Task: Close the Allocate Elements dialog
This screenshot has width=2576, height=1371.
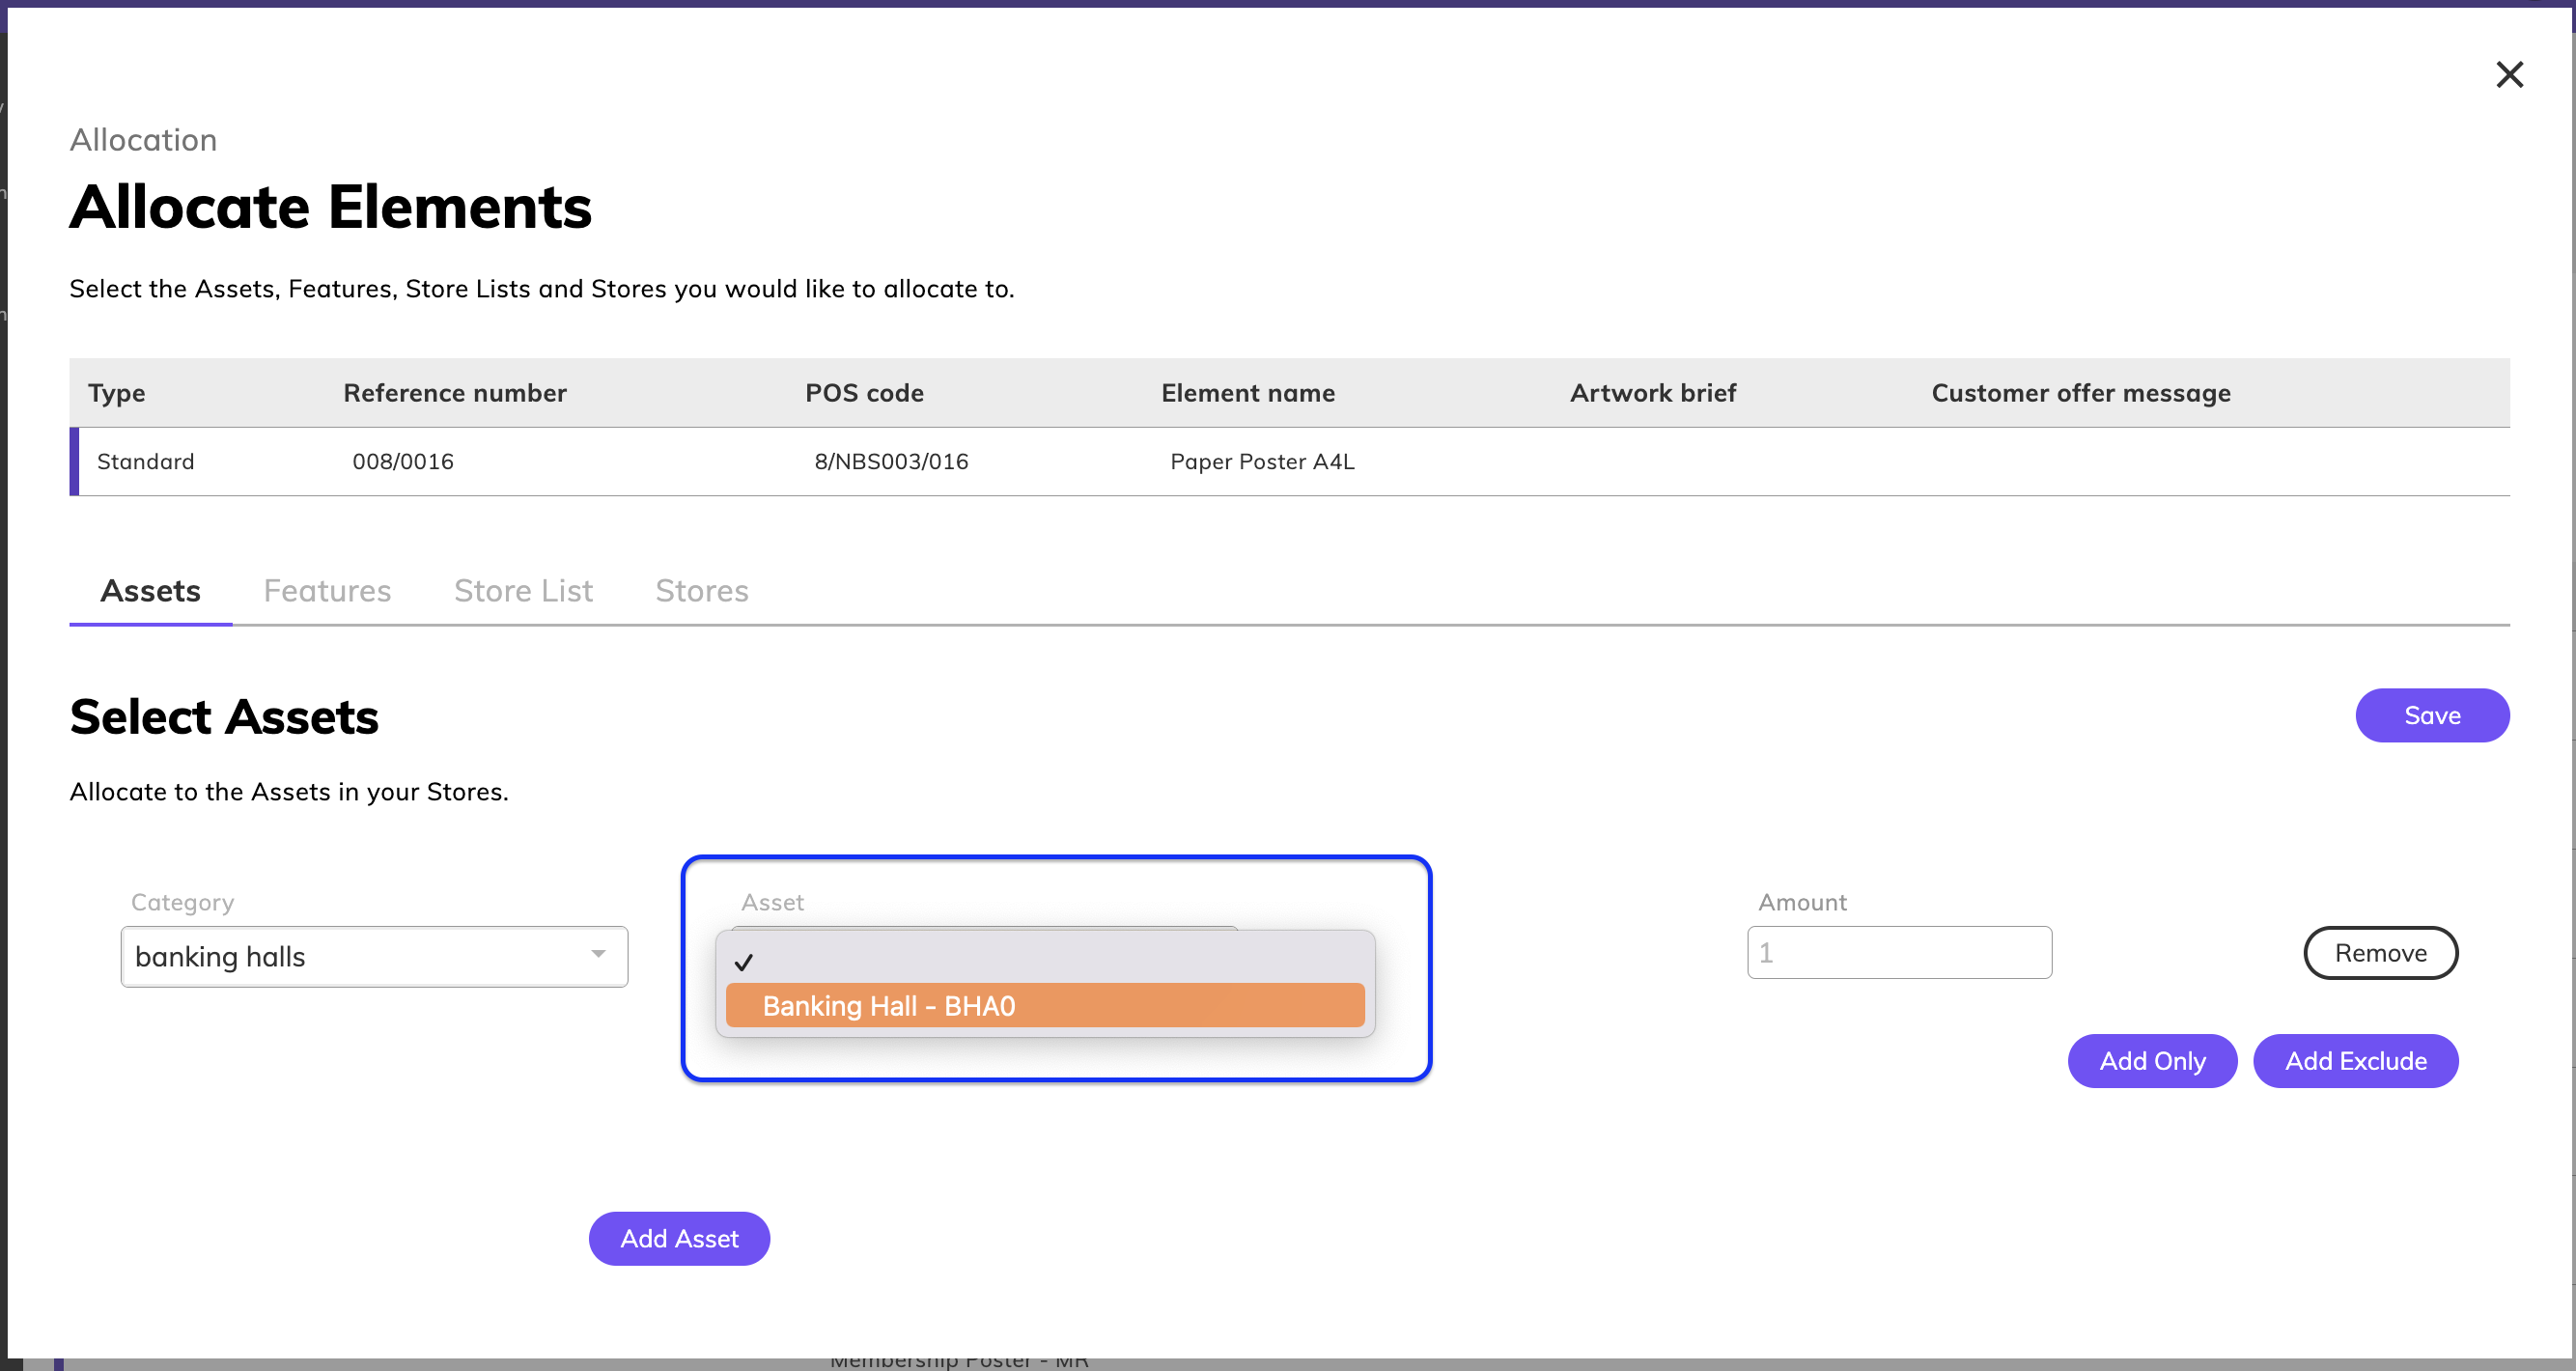Action: pyautogui.click(x=2508, y=75)
